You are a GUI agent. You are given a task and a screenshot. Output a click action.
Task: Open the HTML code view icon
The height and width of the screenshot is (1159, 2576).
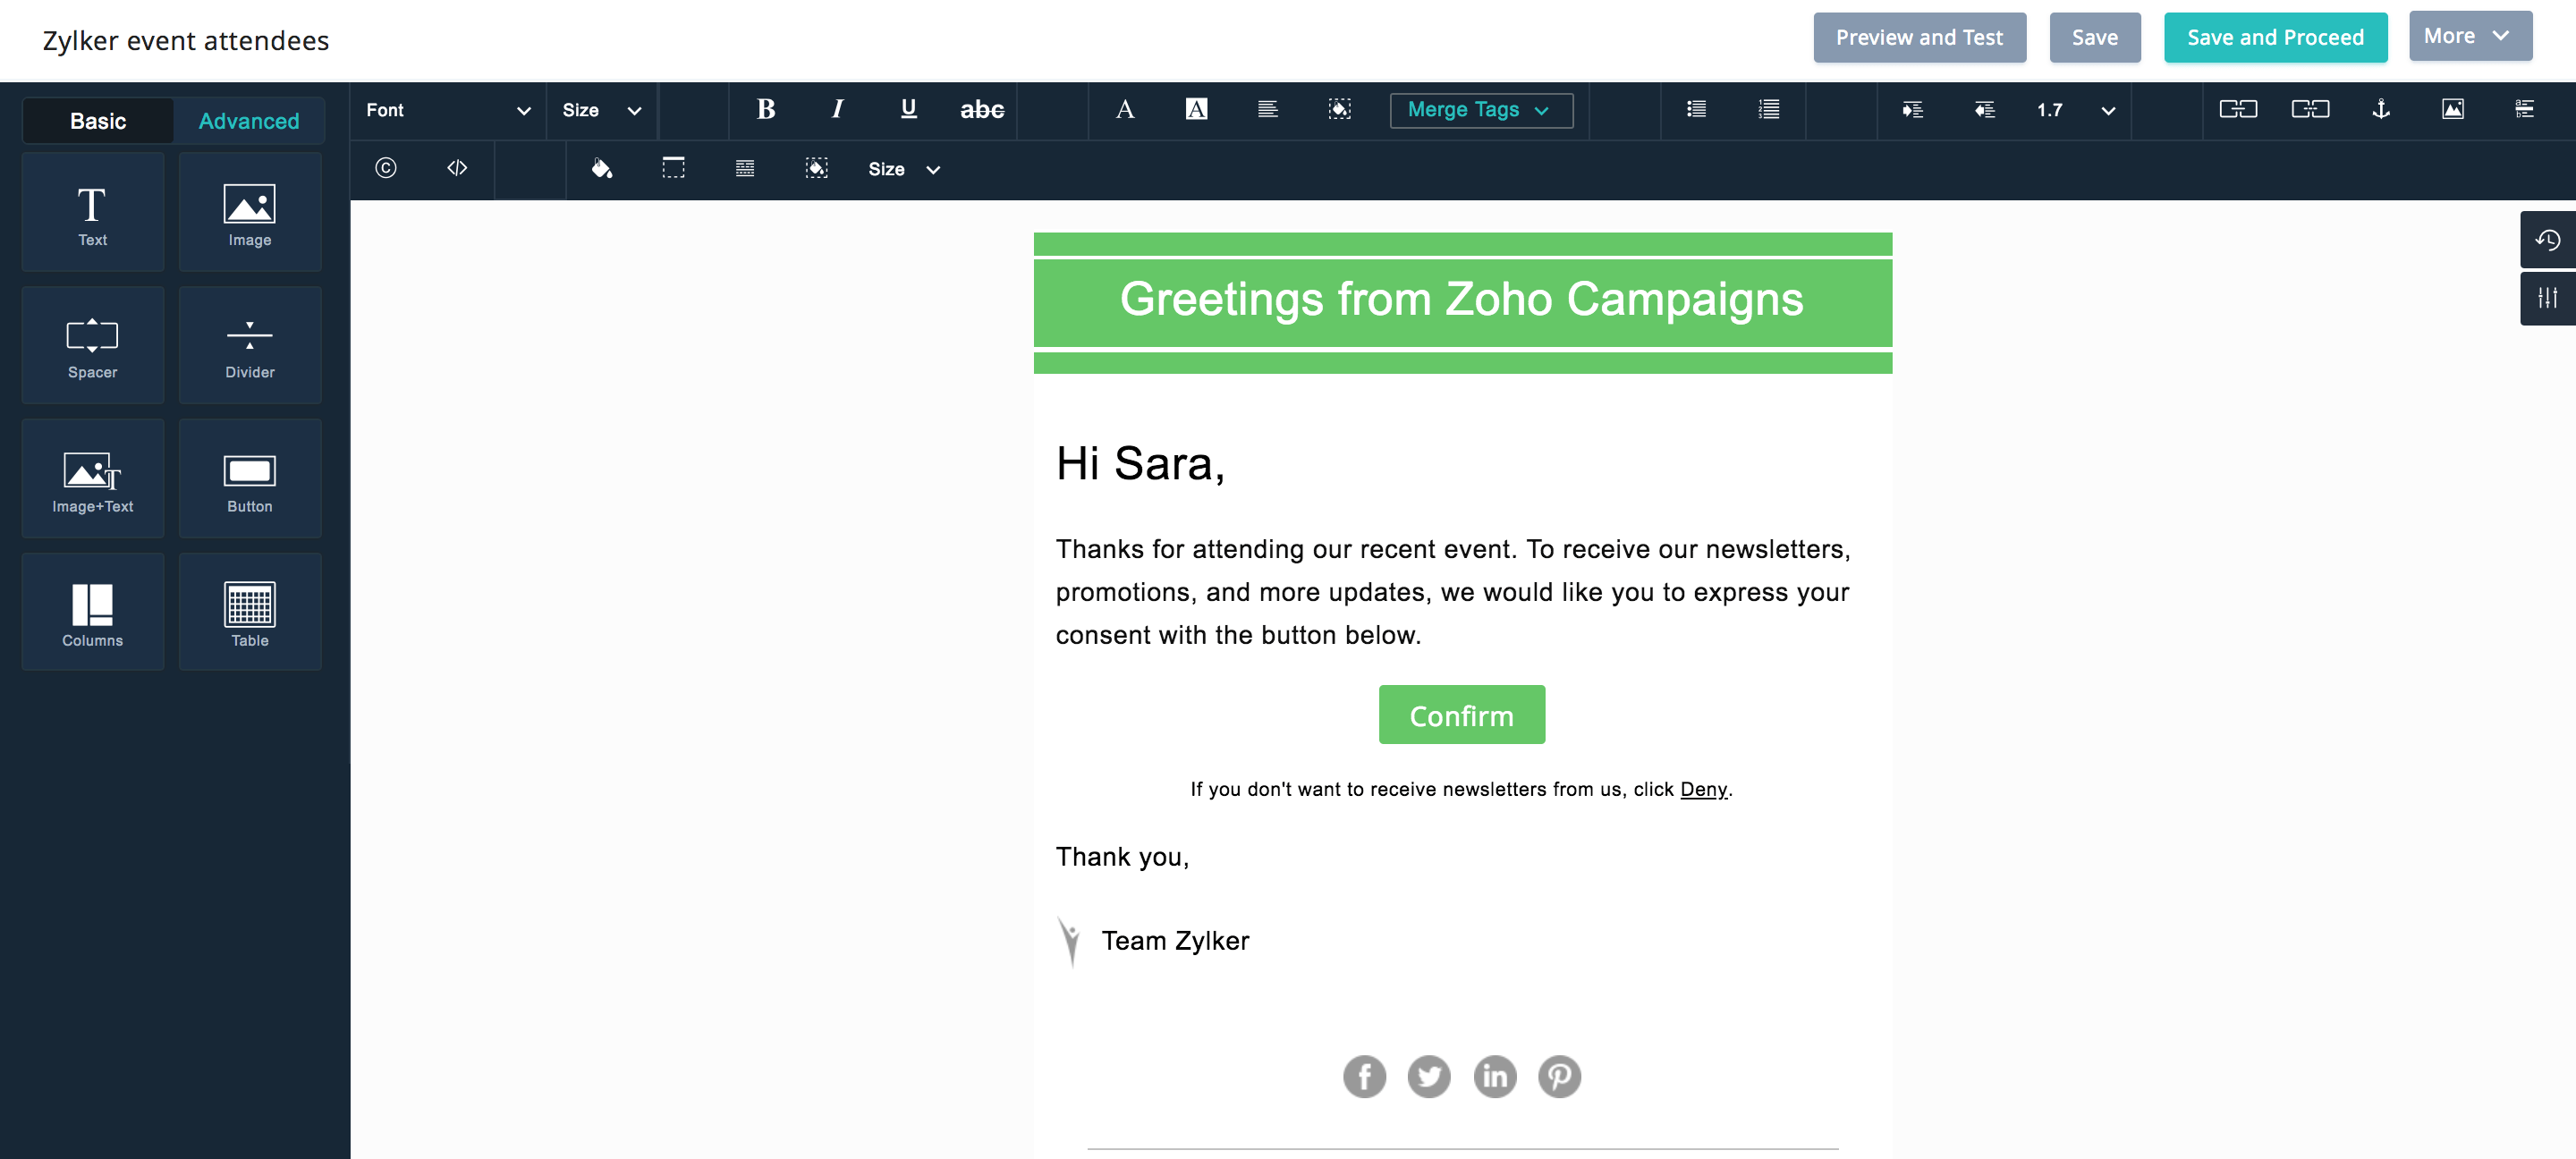coord(457,168)
